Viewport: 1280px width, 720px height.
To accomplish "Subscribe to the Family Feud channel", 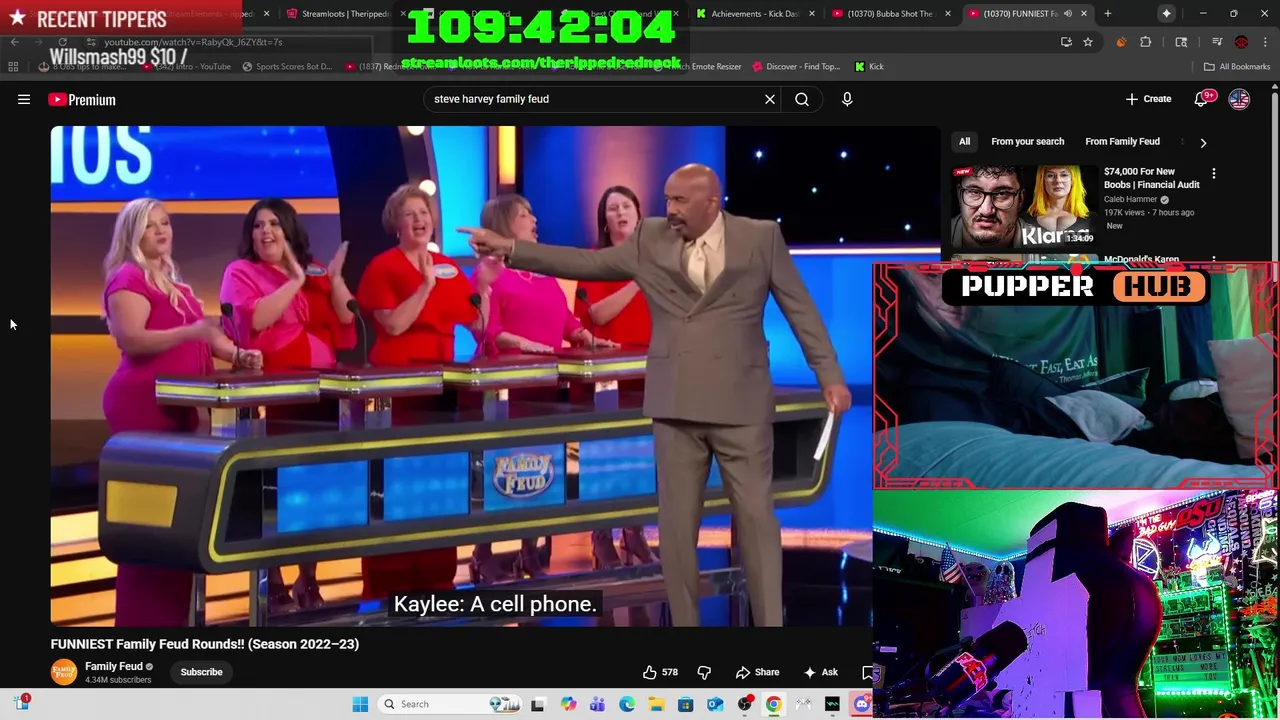I will pos(201,672).
